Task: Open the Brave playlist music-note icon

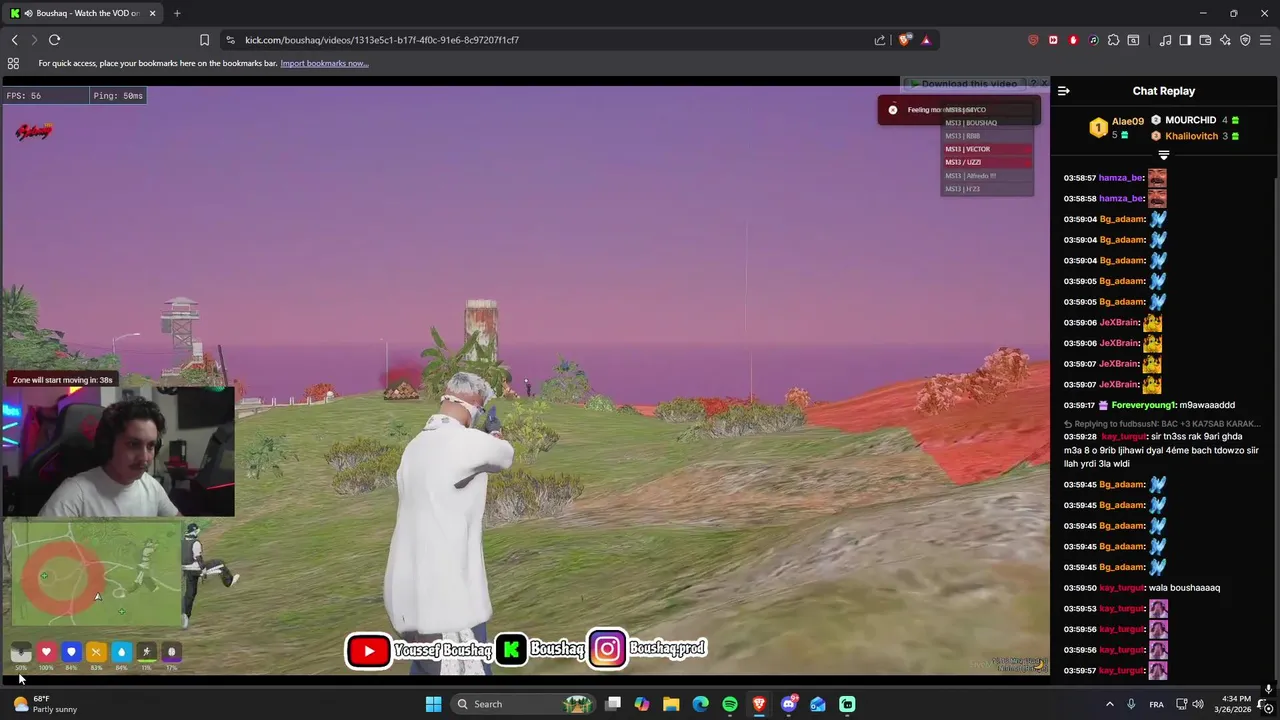Action: (x=1165, y=40)
